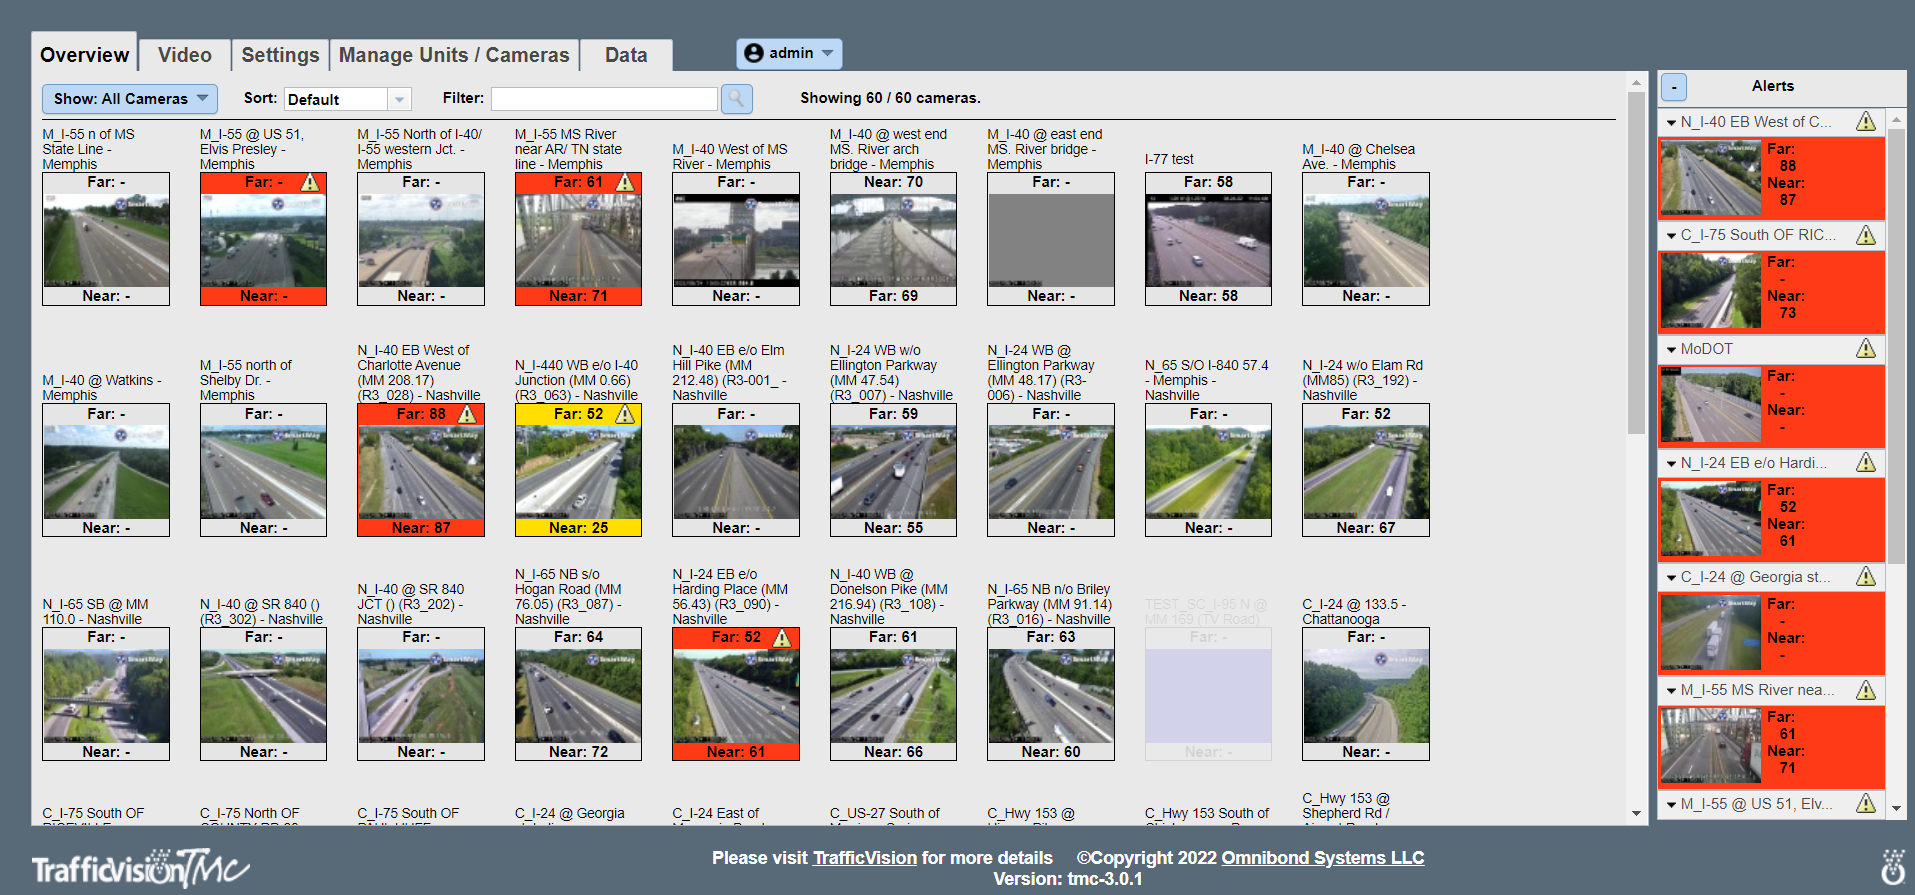Open the Omnibond Systems LLC link
Image resolution: width=1915 pixels, height=895 pixels.
tap(1323, 858)
